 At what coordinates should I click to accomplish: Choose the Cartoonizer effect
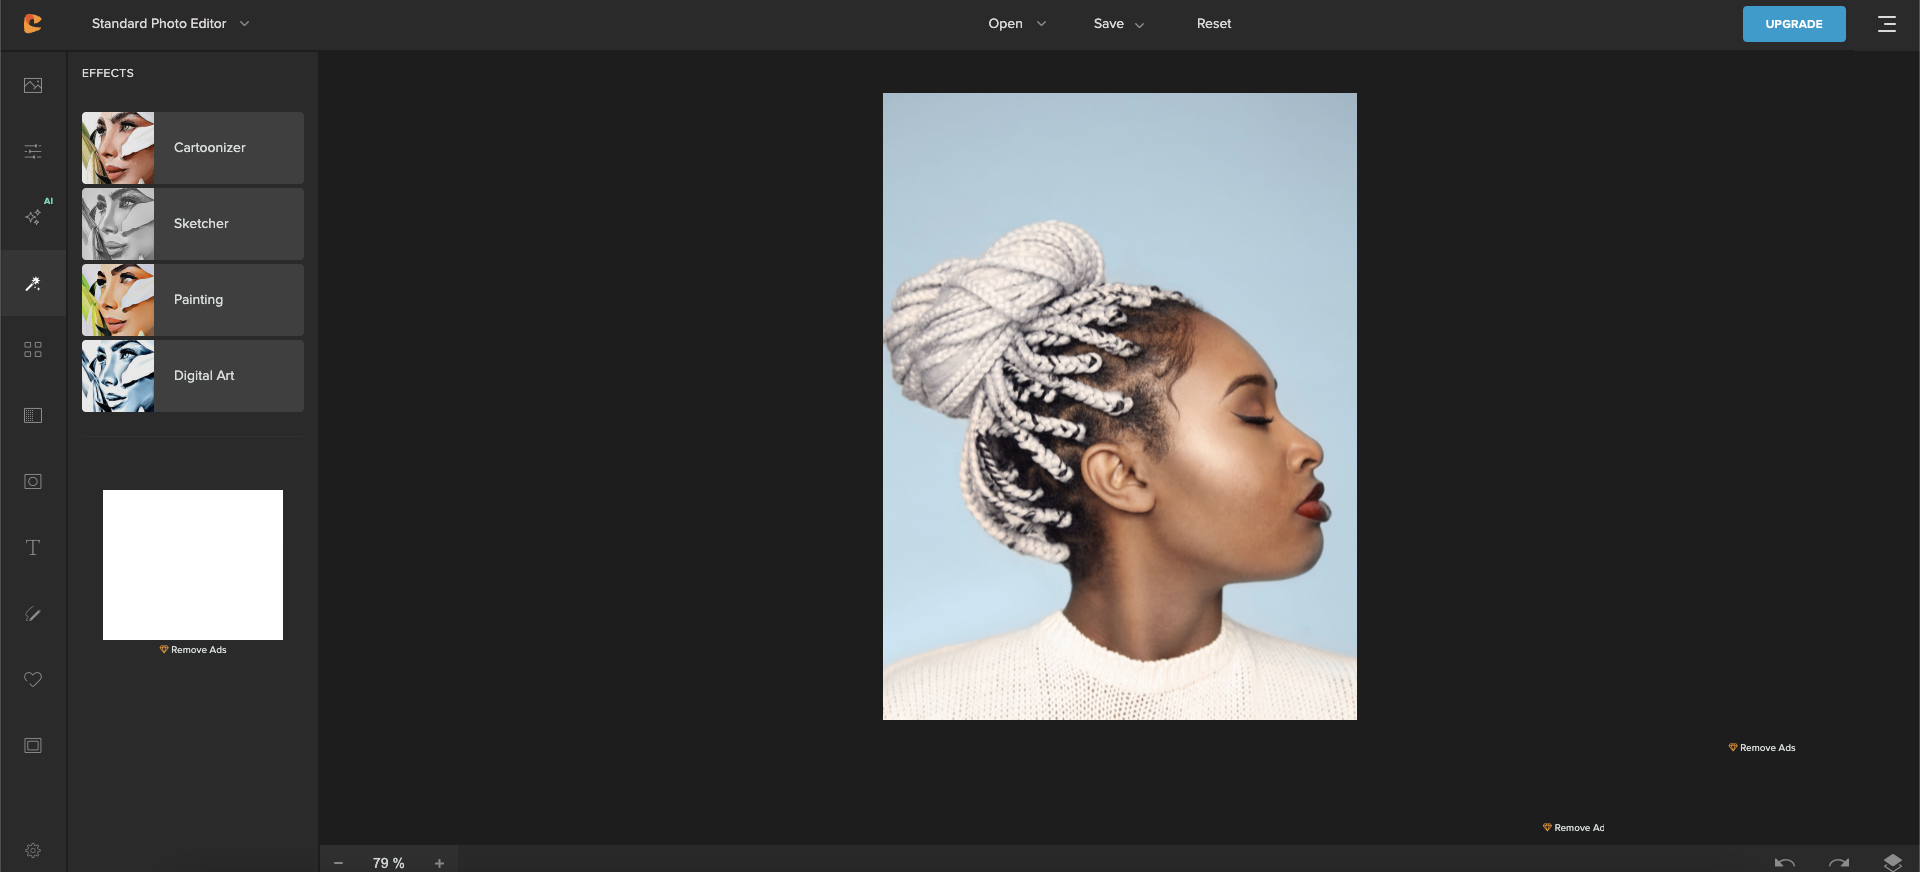point(193,148)
